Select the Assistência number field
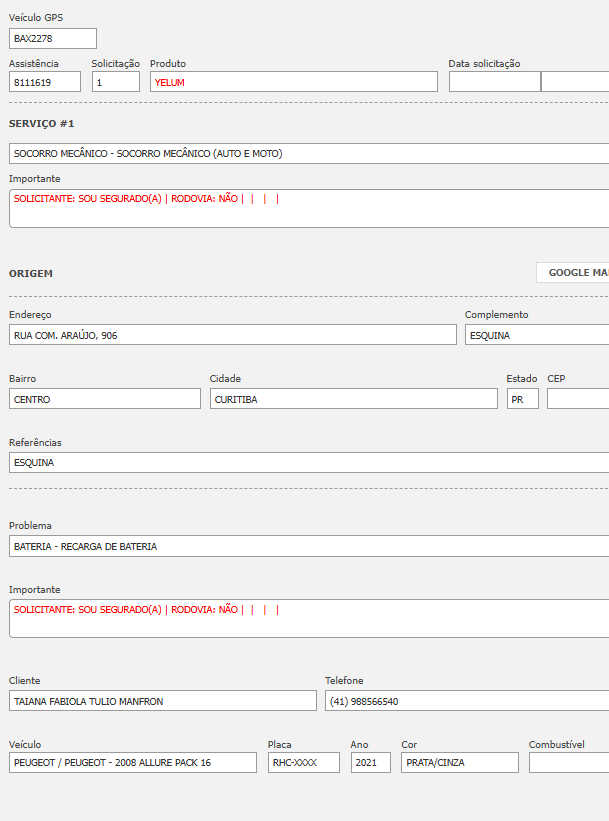 (x=45, y=82)
